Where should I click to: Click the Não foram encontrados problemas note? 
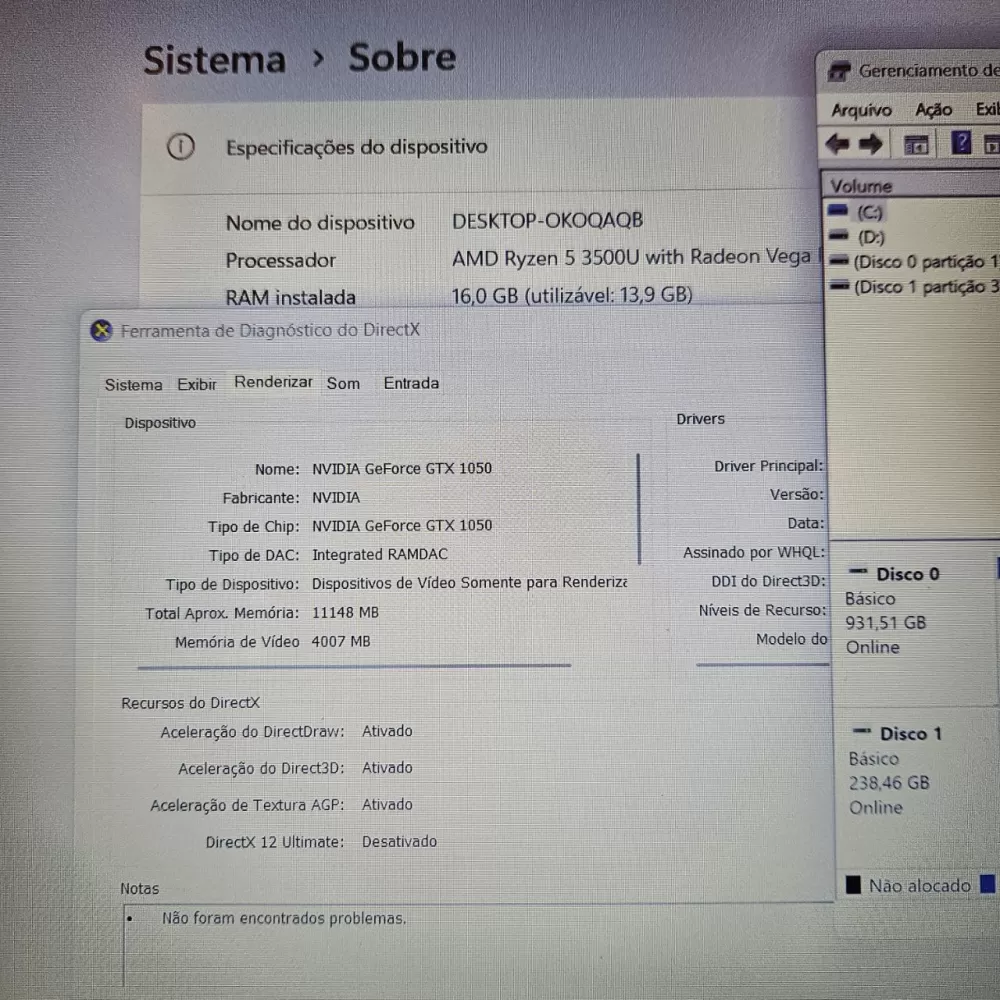coord(284,918)
